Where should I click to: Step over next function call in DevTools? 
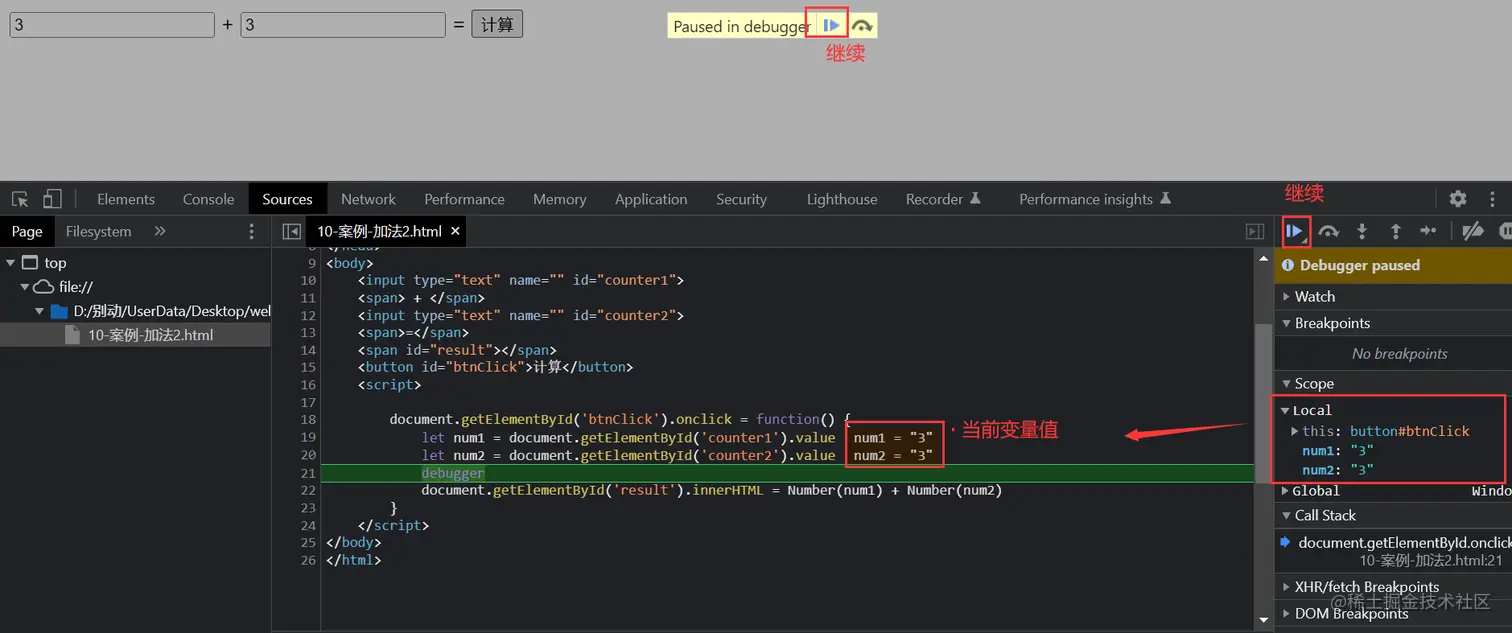(x=1328, y=231)
